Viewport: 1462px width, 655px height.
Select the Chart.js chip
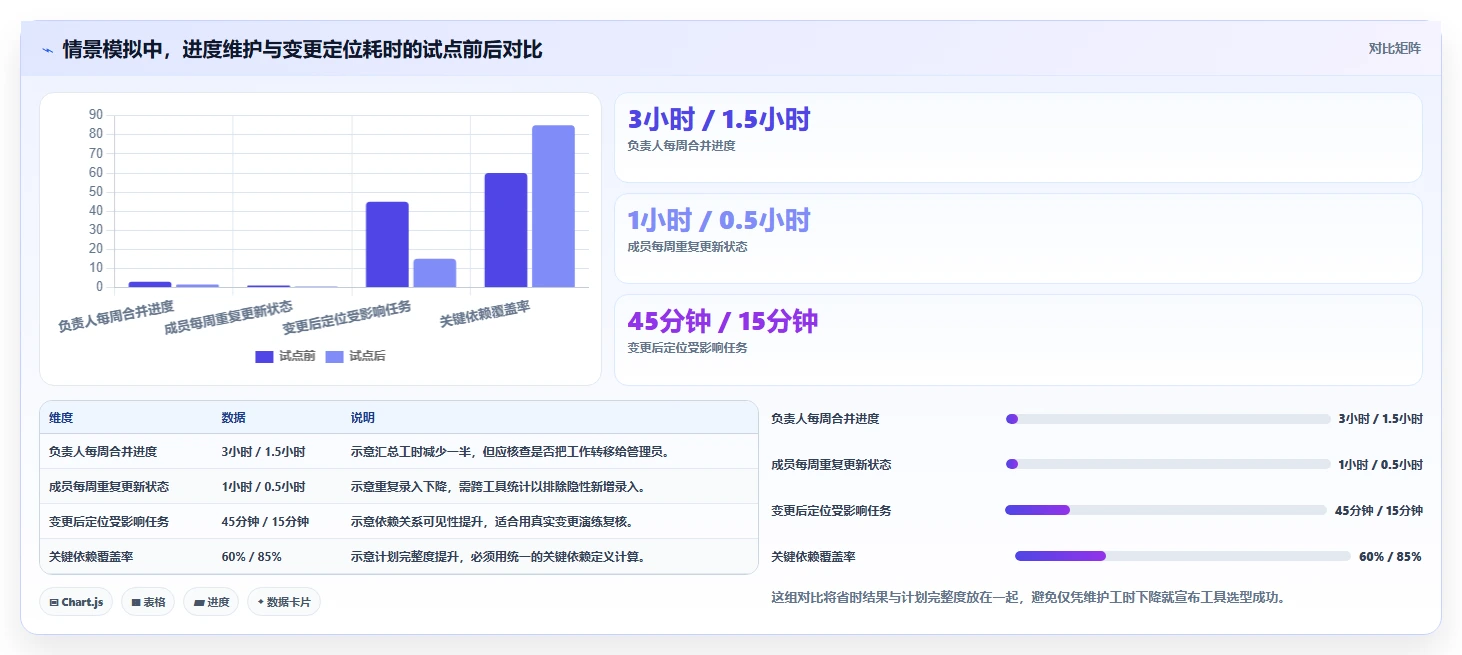76,602
